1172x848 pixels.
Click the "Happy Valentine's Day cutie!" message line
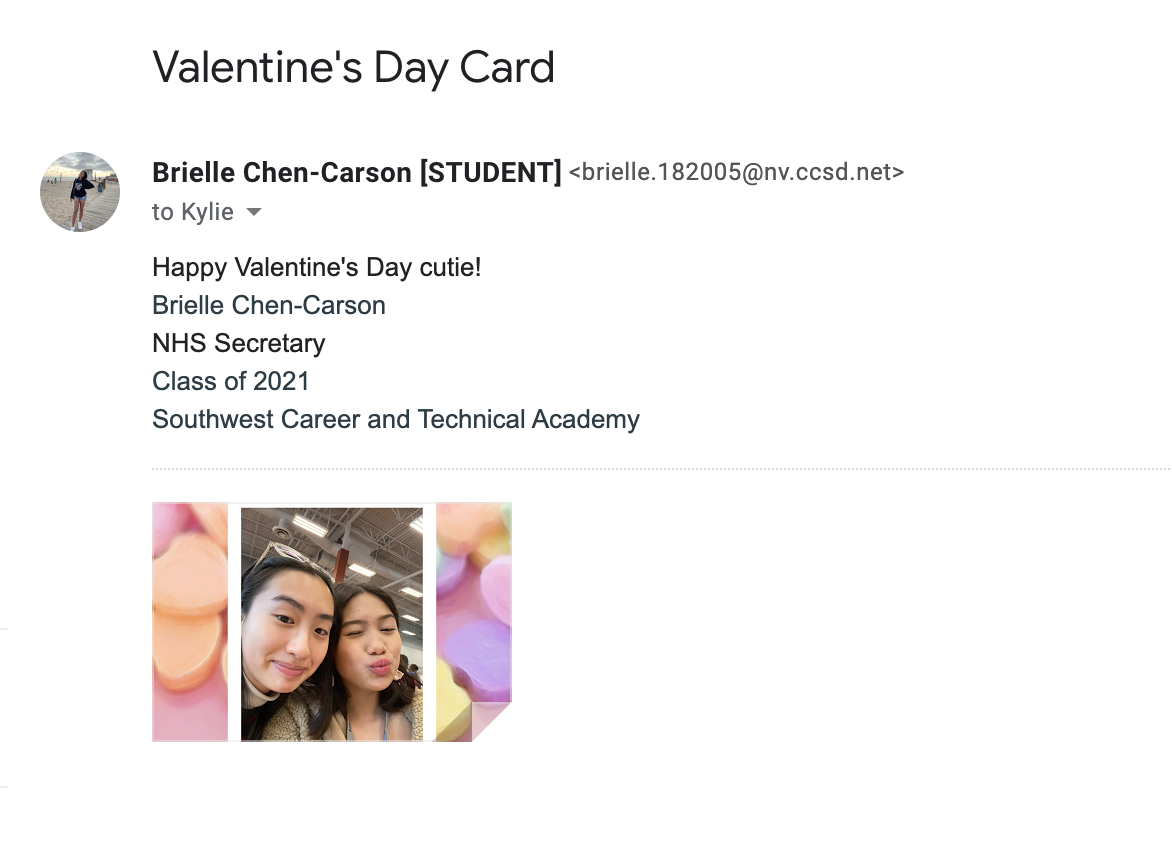pos(317,267)
